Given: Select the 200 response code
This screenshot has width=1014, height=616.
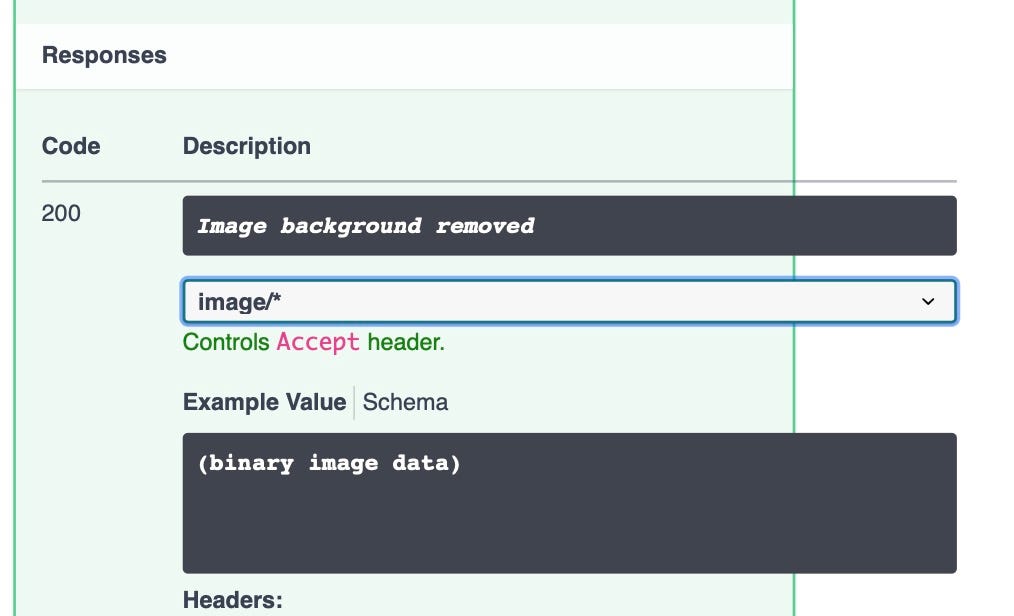Looking at the screenshot, I should (61, 213).
